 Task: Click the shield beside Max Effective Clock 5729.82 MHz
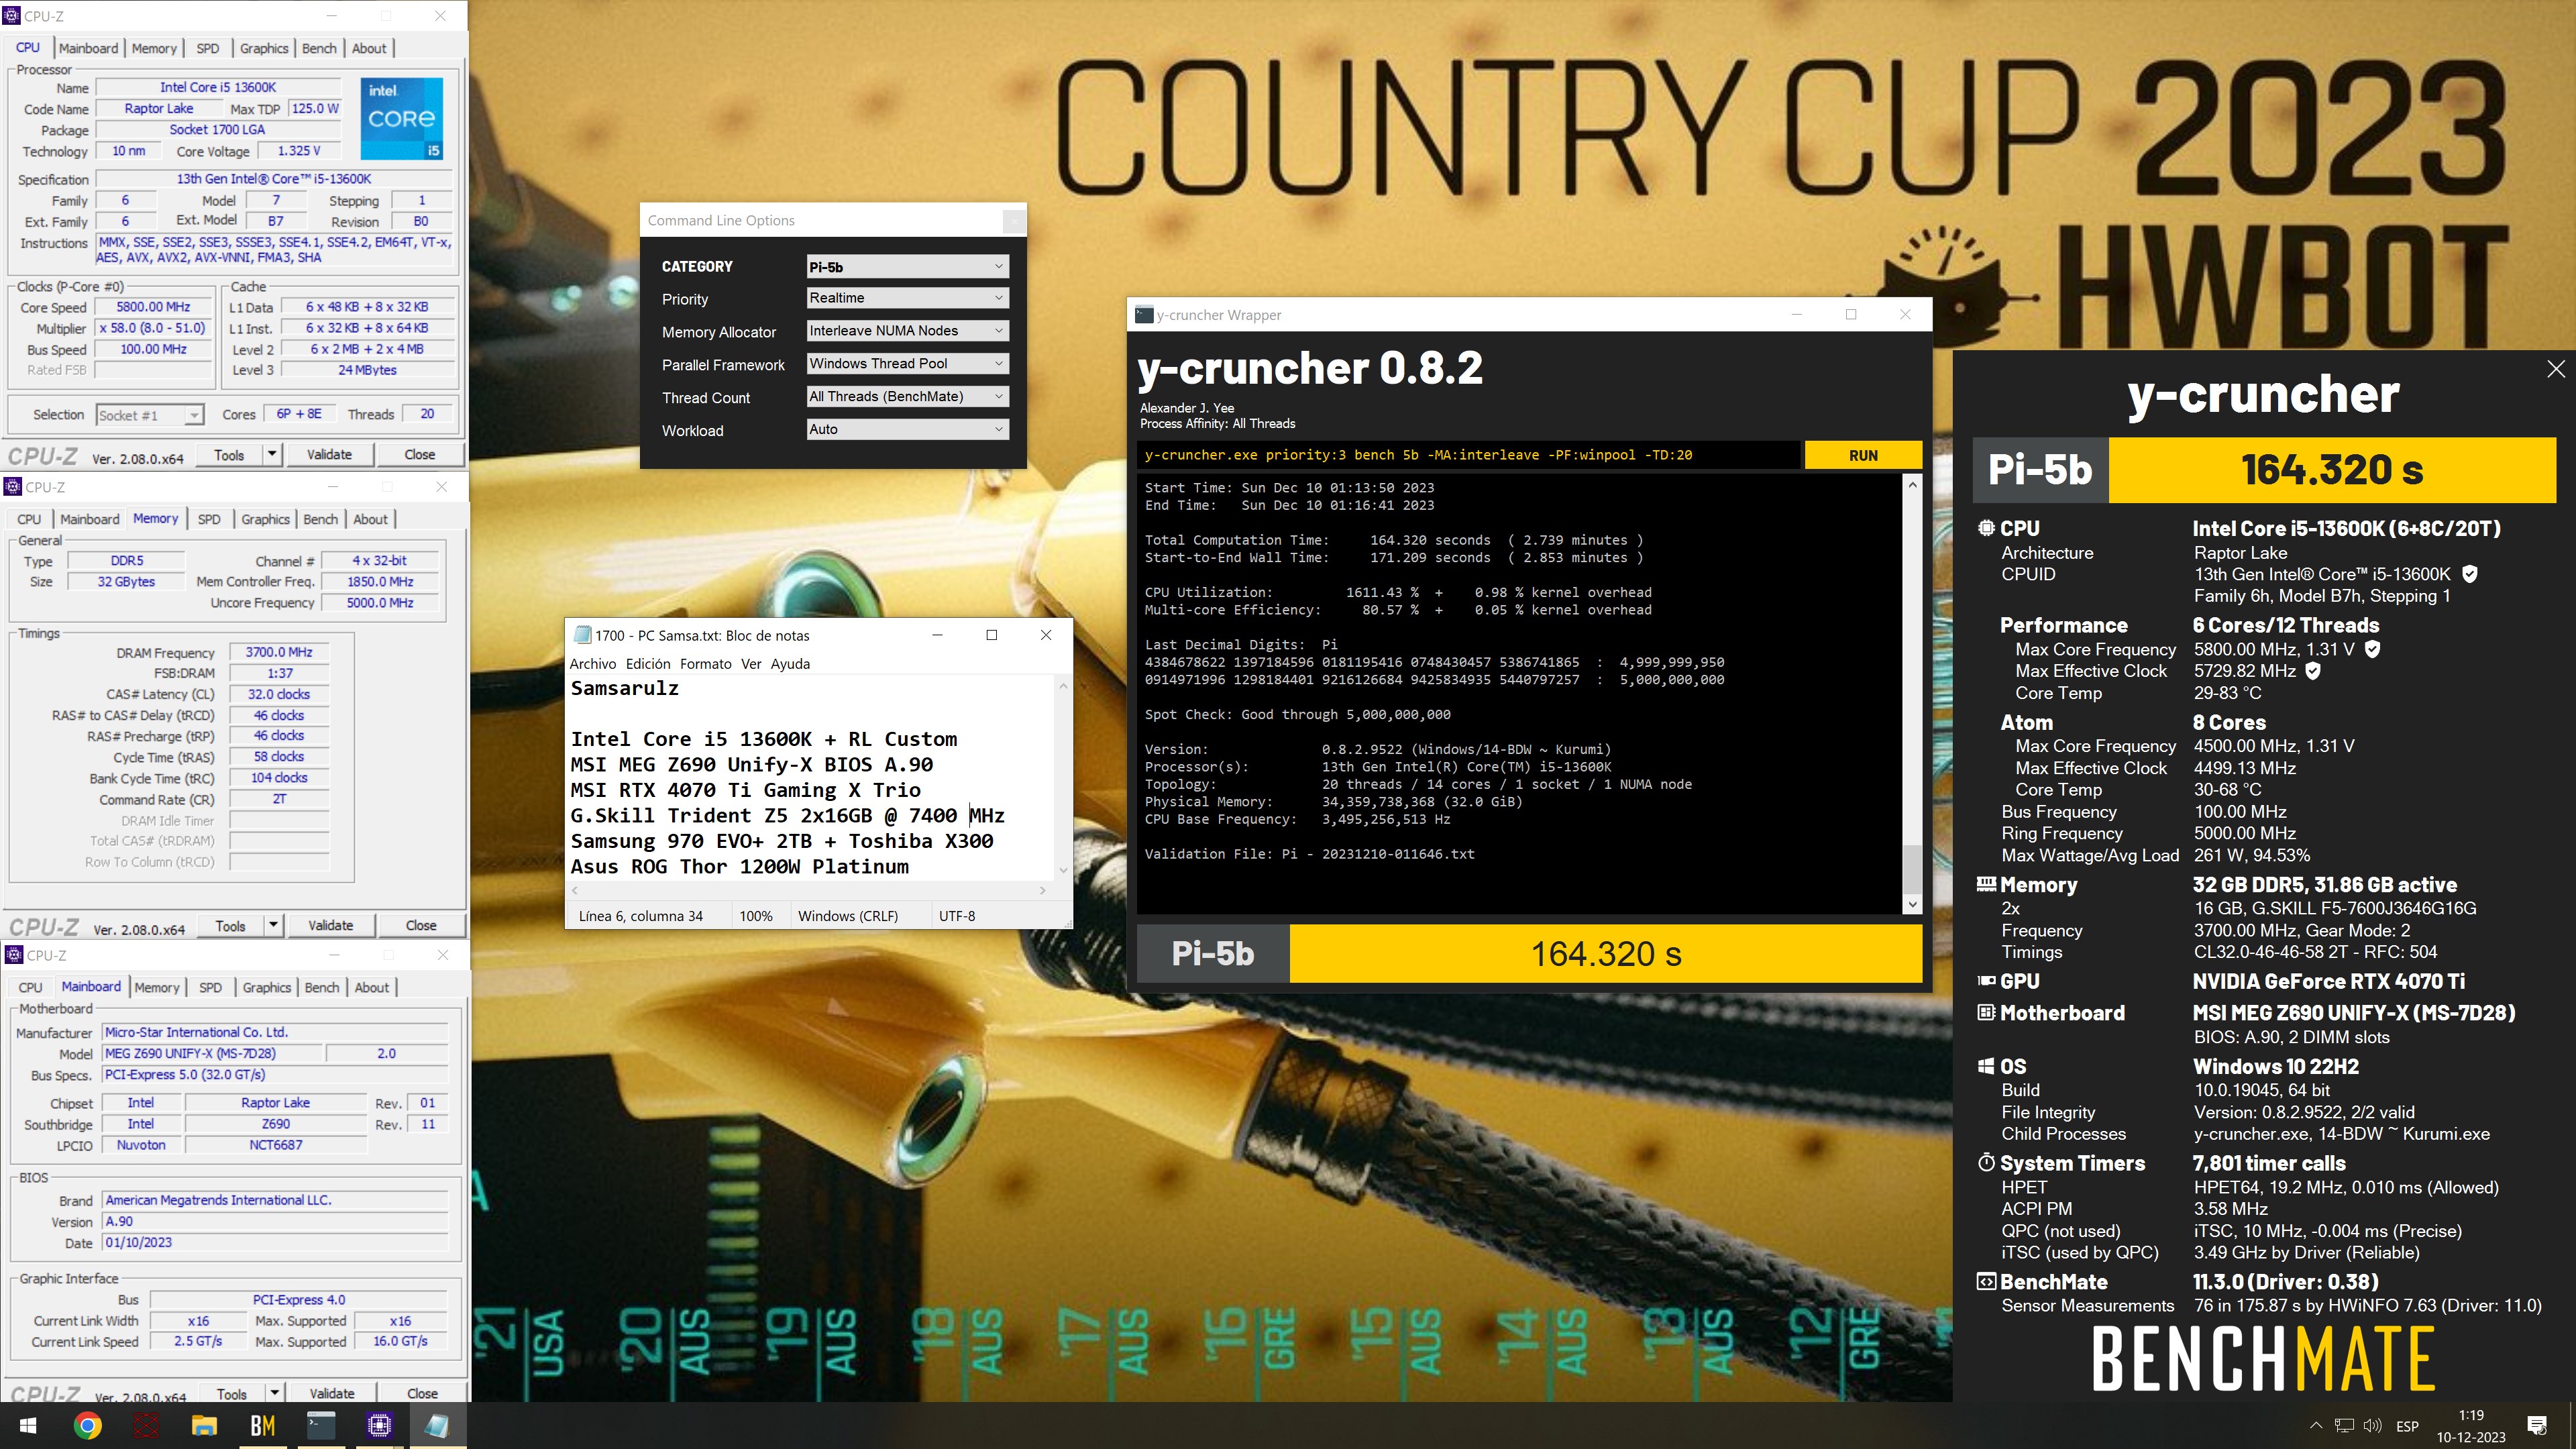pos(2312,671)
